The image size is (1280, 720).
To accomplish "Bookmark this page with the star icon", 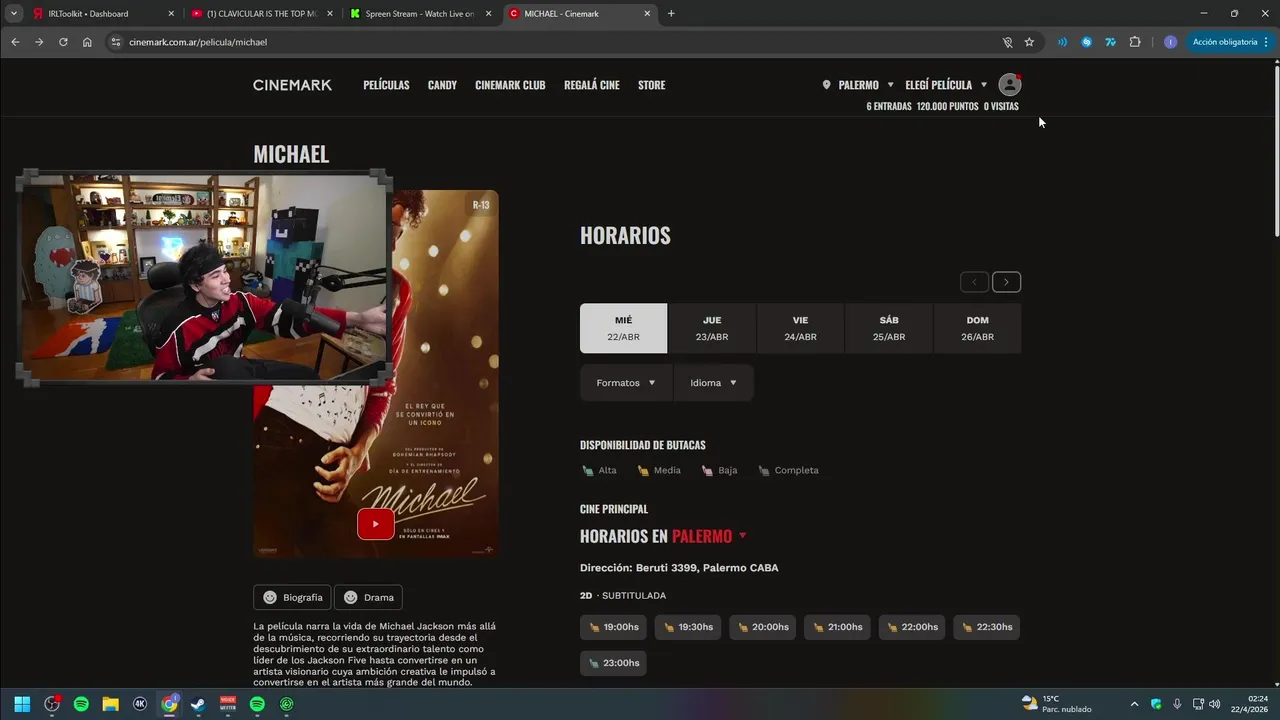I will point(1029,42).
